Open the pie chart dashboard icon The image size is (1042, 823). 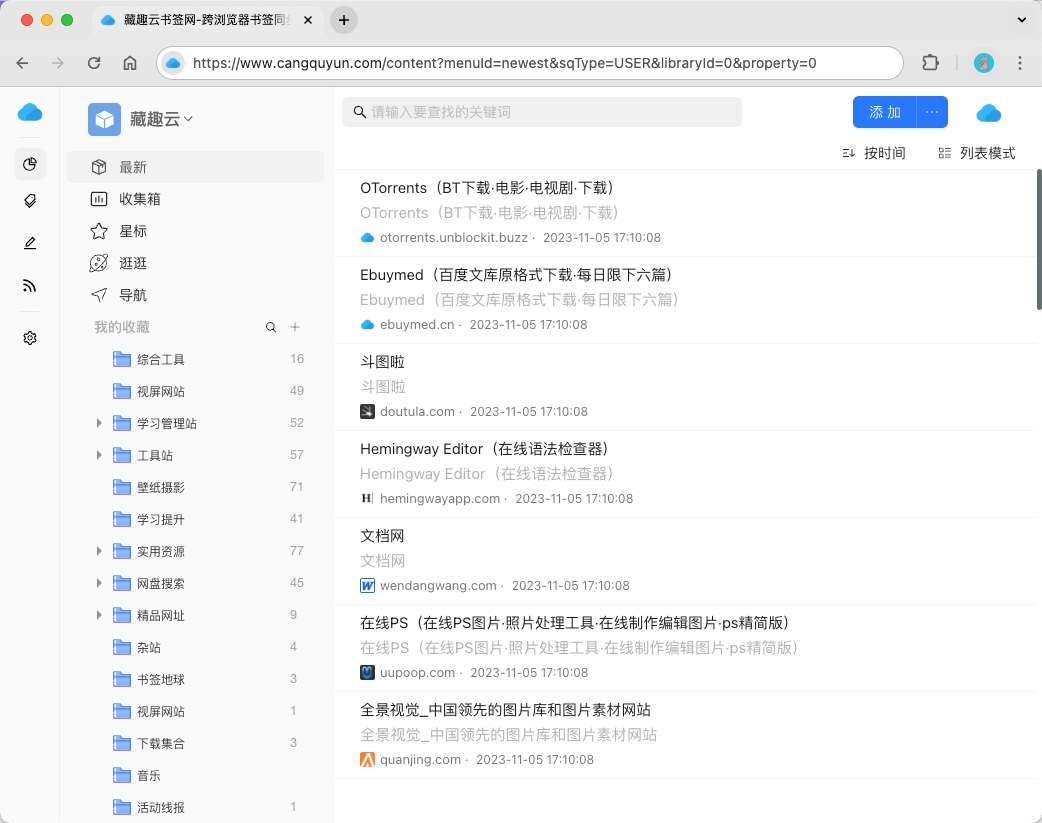point(30,164)
